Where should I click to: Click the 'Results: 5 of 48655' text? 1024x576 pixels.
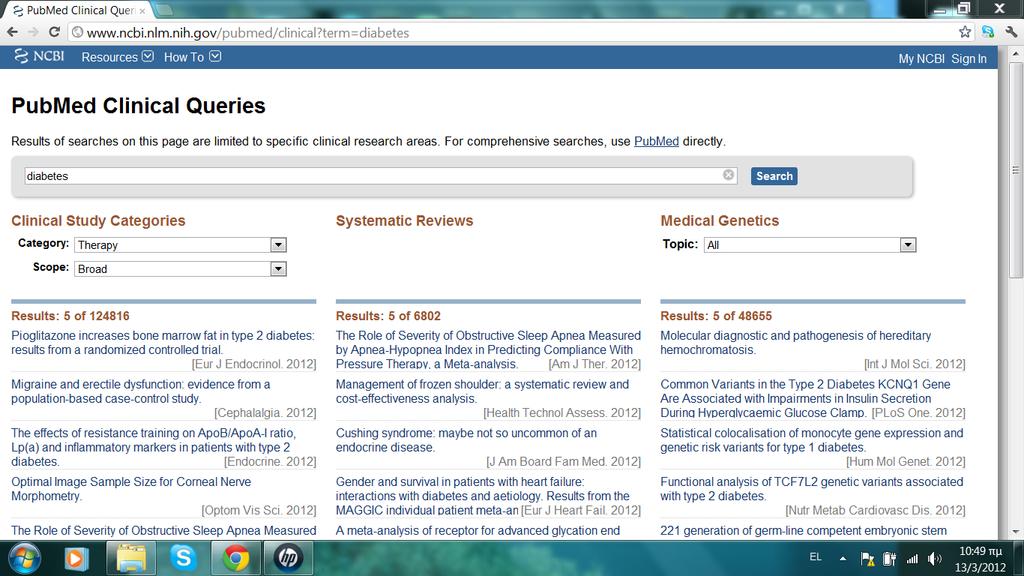coord(716,316)
